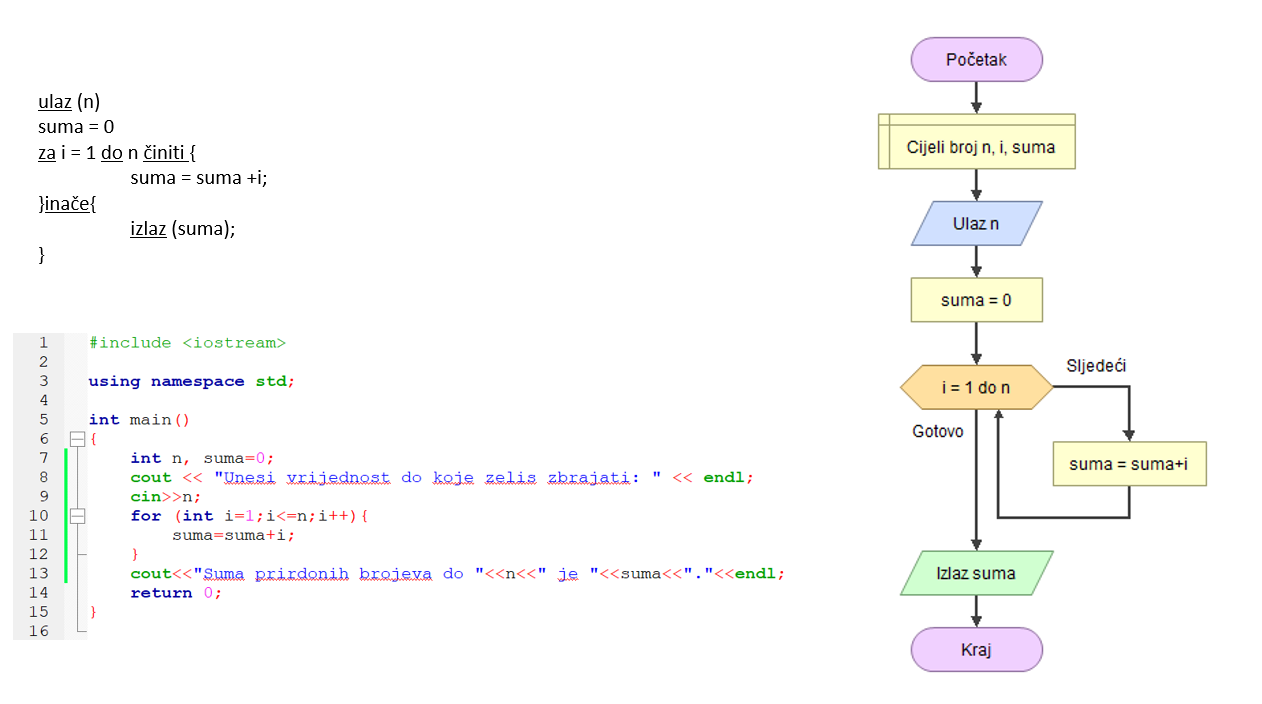Click the underlined 'izlaz' pseudocode keyword
Screen dimensions: 1262x704
pos(148,229)
